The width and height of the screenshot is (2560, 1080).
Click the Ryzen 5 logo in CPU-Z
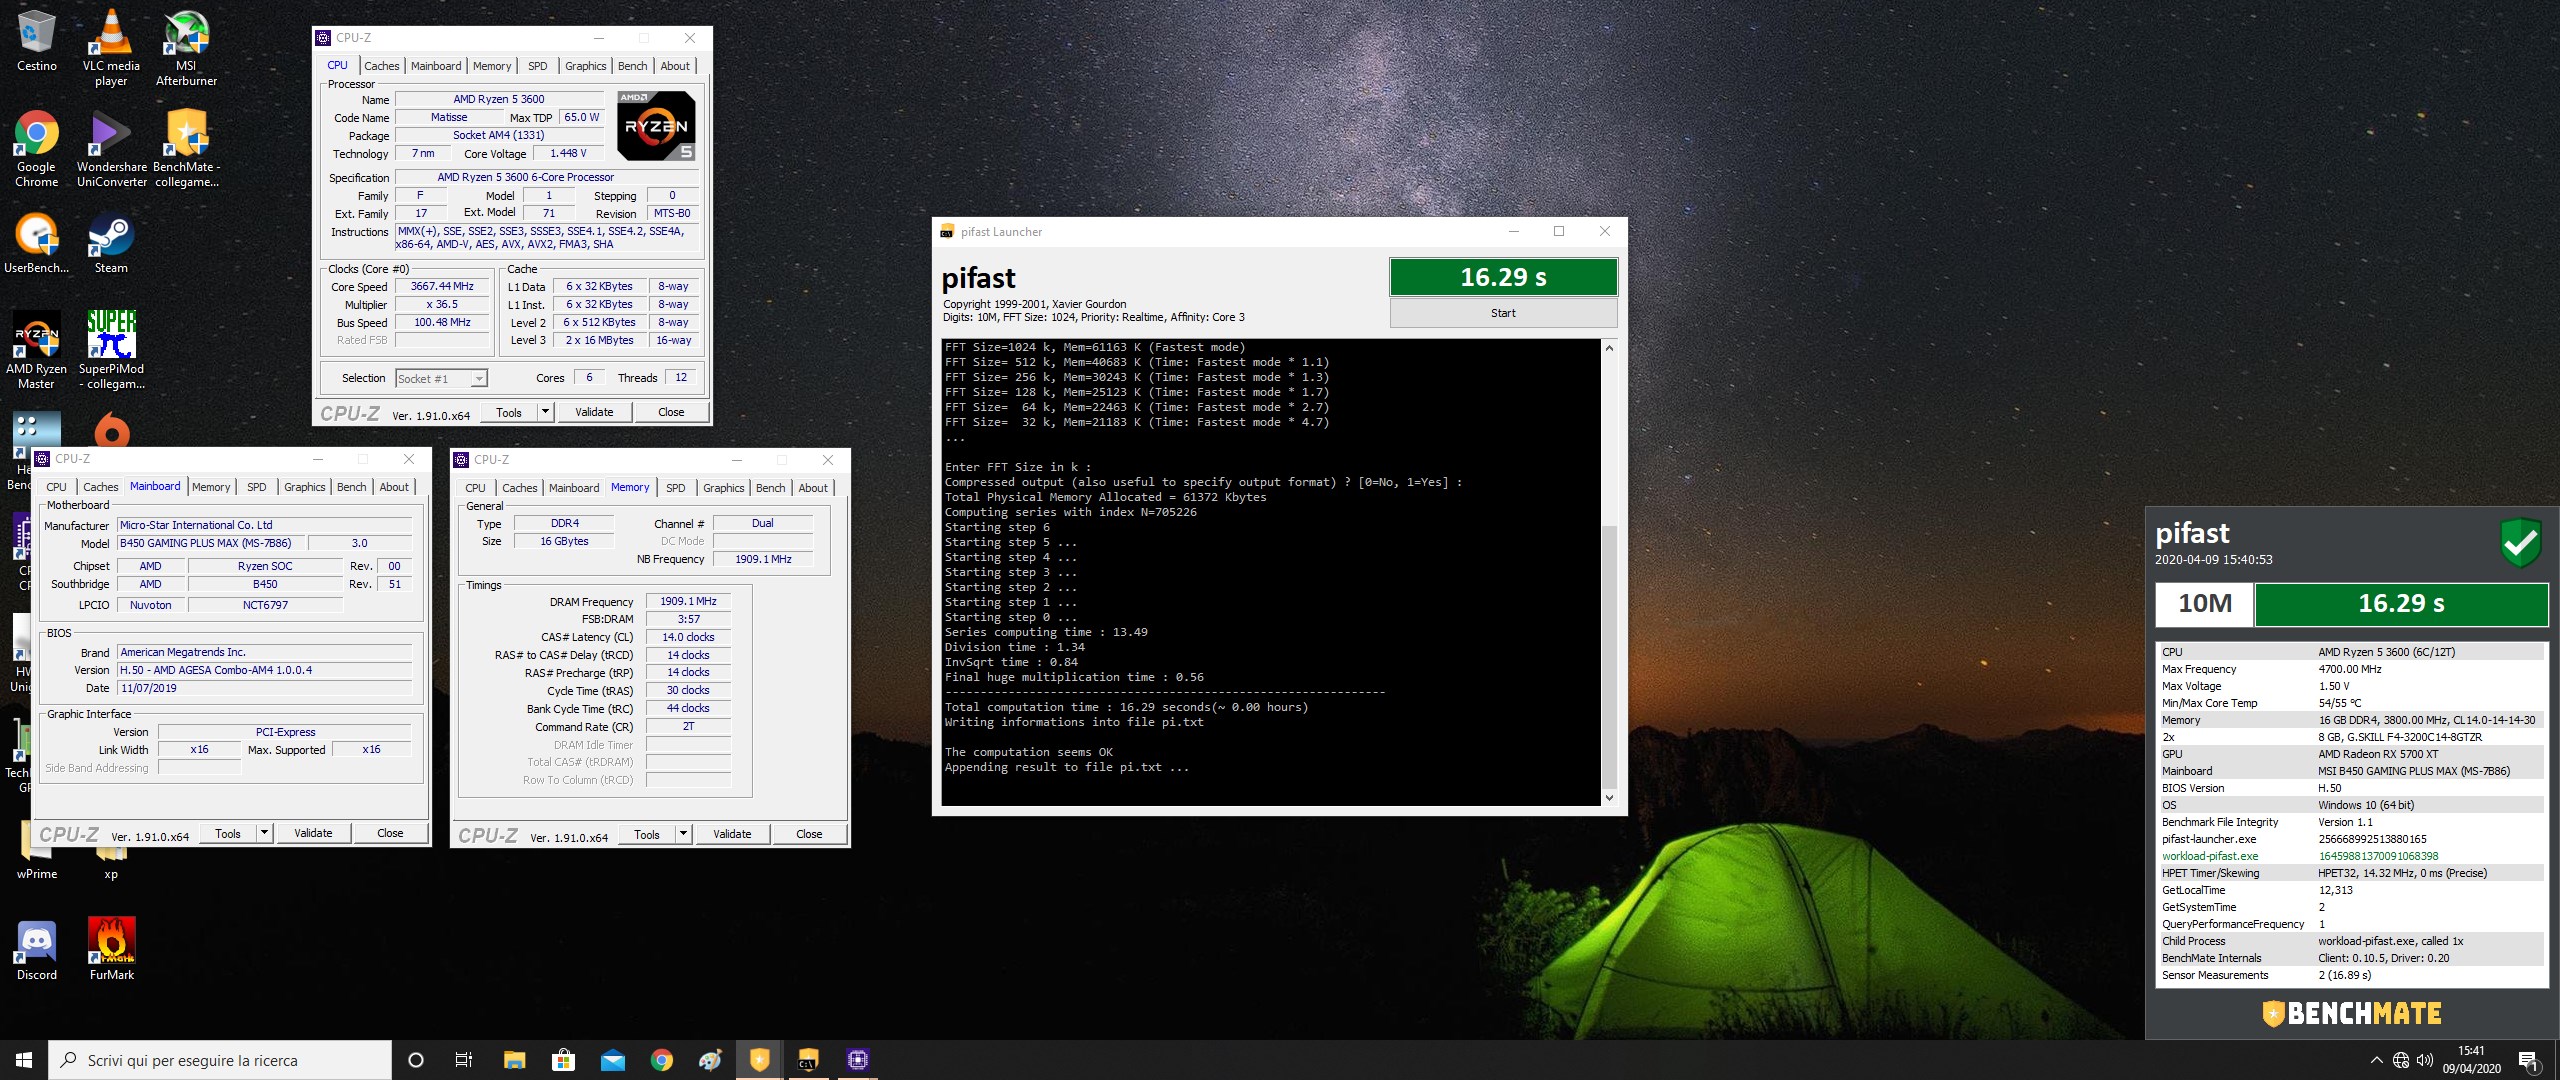(x=656, y=126)
